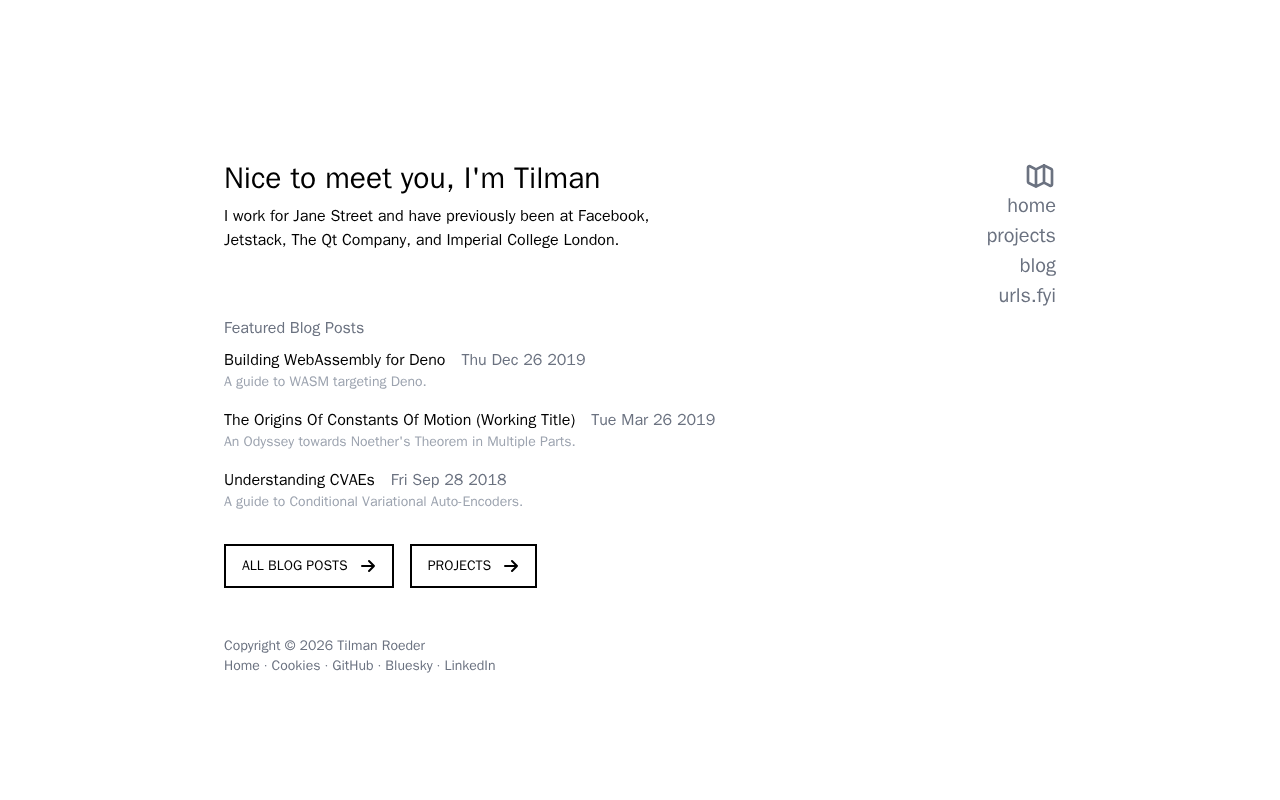
Task: Click the arrow icon beside ALL BLOG POSTS
Action: [368, 566]
